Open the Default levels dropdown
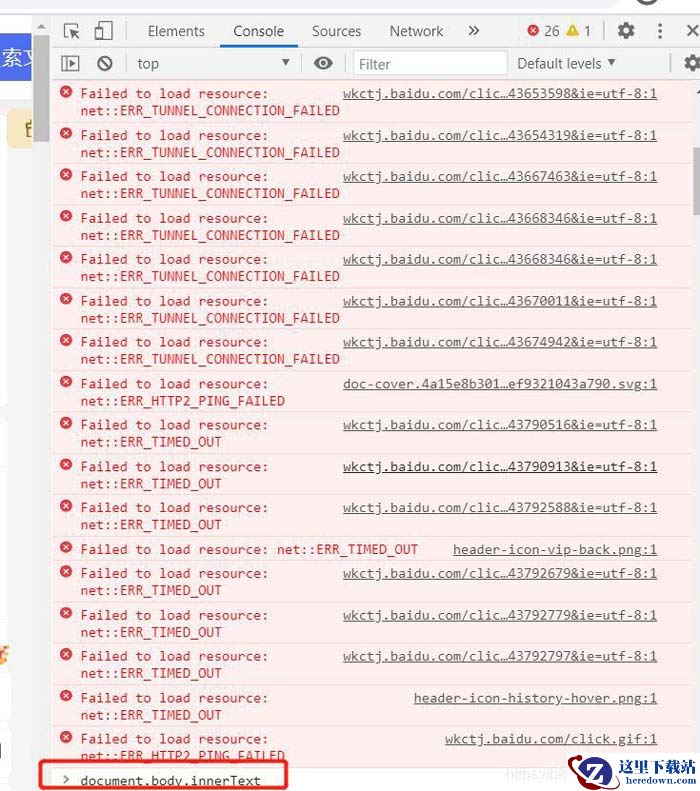 (566, 64)
